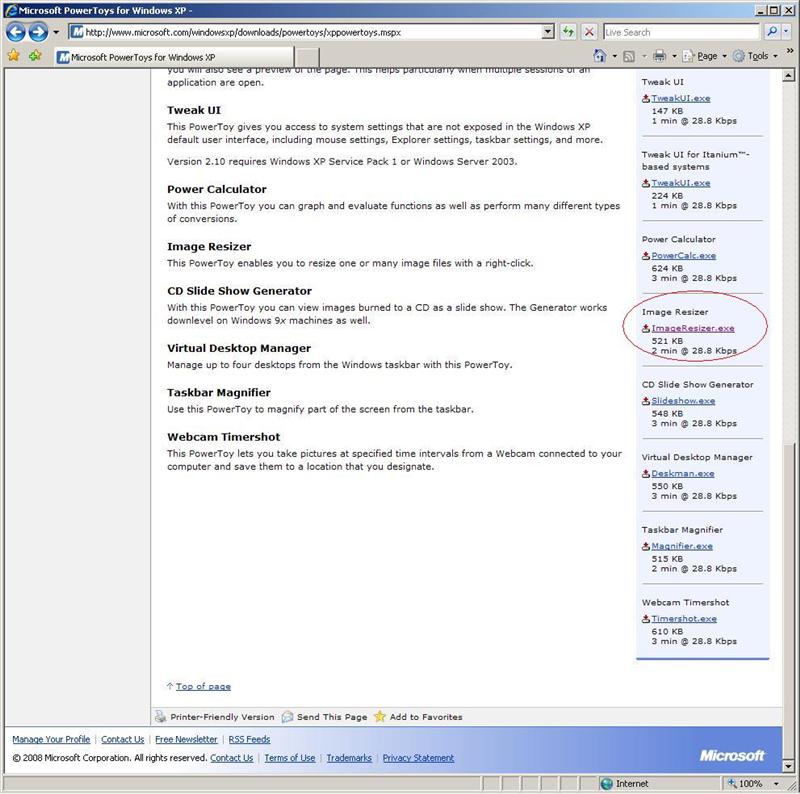Click download icon beside Slideshow.exe
This screenshot has width=800, height=794.
pyautogui.click(x=646, y=401)
